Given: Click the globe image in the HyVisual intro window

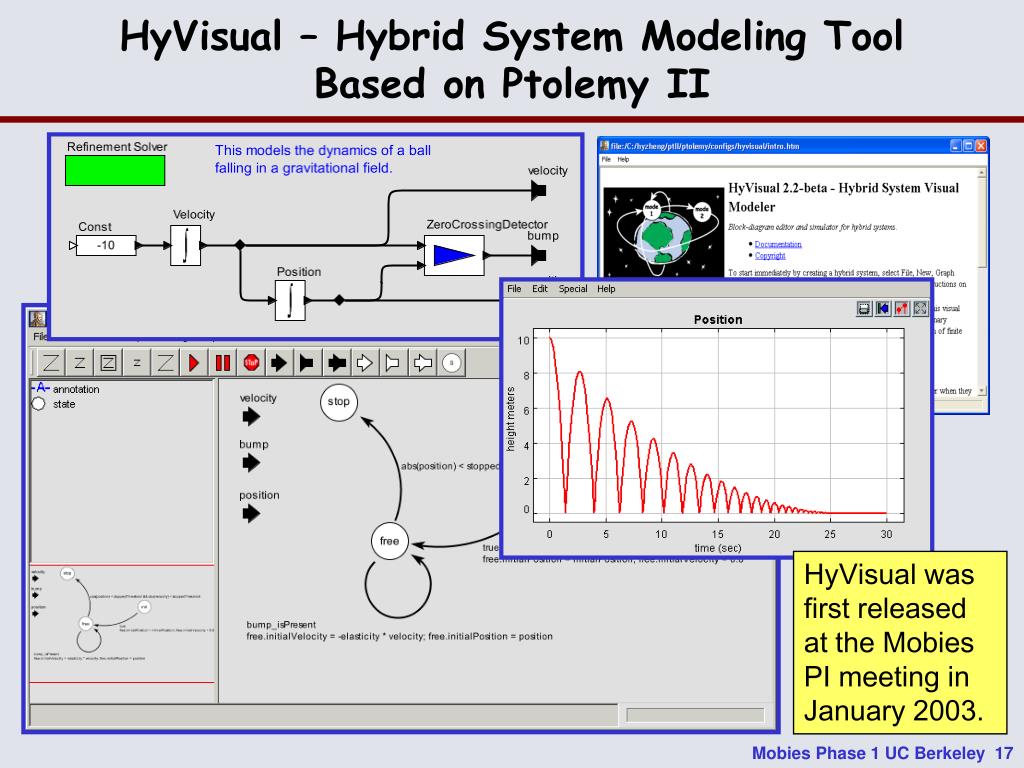Looking at the screenshot, I should point(664,232).
